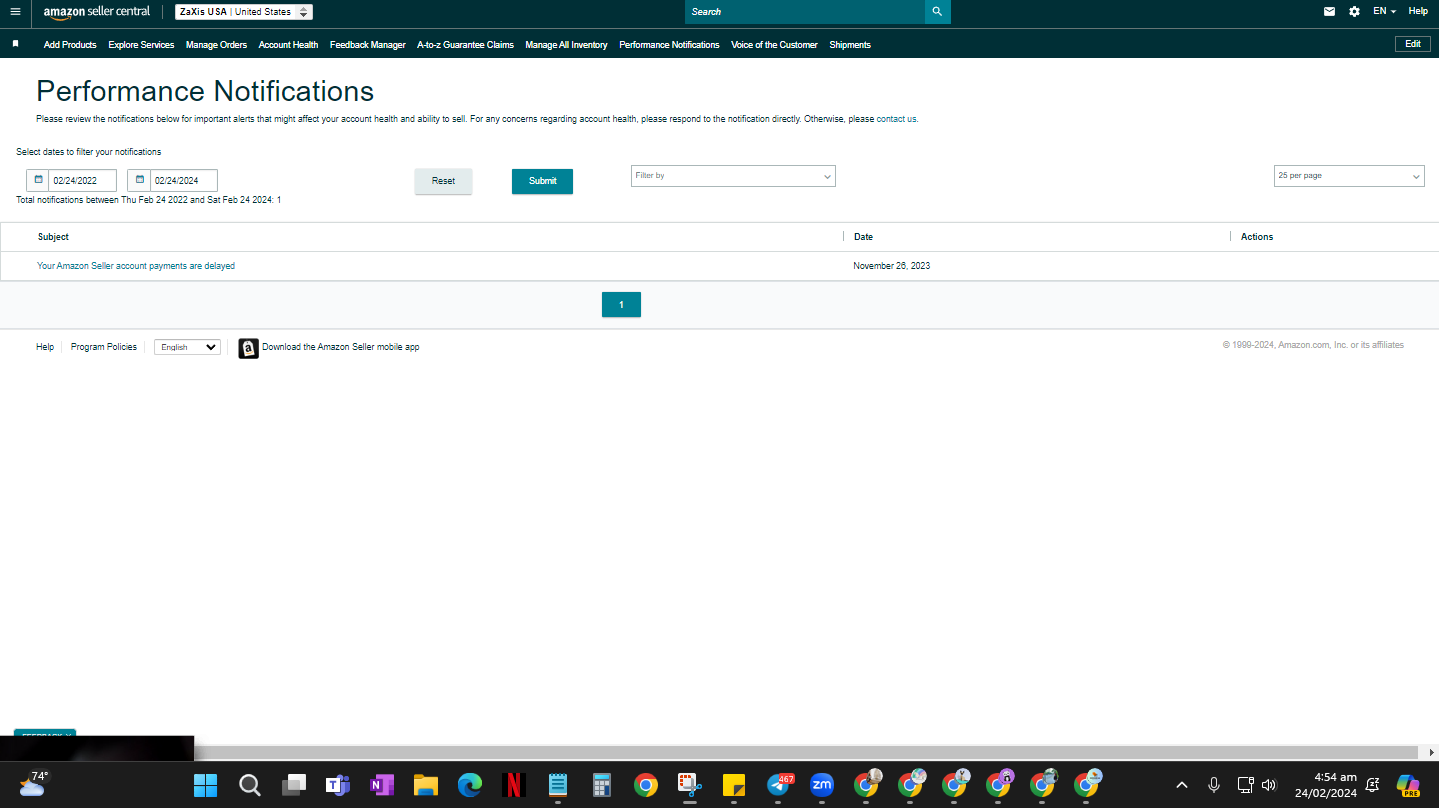Show hidden system tray icons

pos(1181,785)
